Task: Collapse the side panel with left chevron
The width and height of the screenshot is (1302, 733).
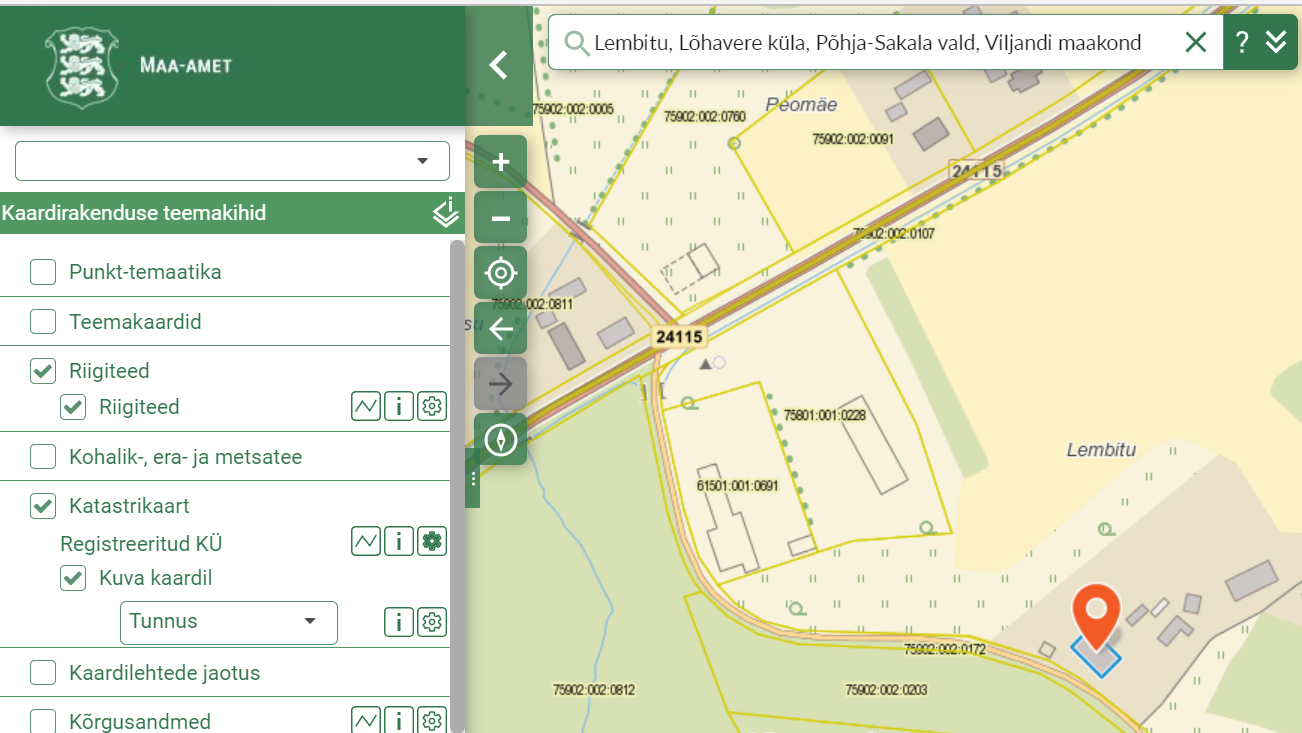Action: (x=498, y=66)
